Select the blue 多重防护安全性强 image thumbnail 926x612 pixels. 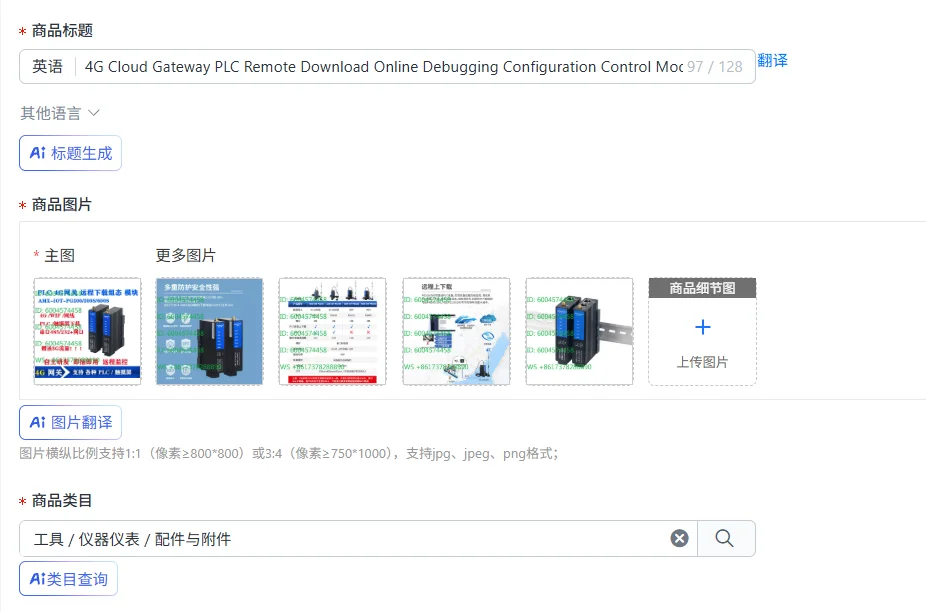[x=210, y=331]
